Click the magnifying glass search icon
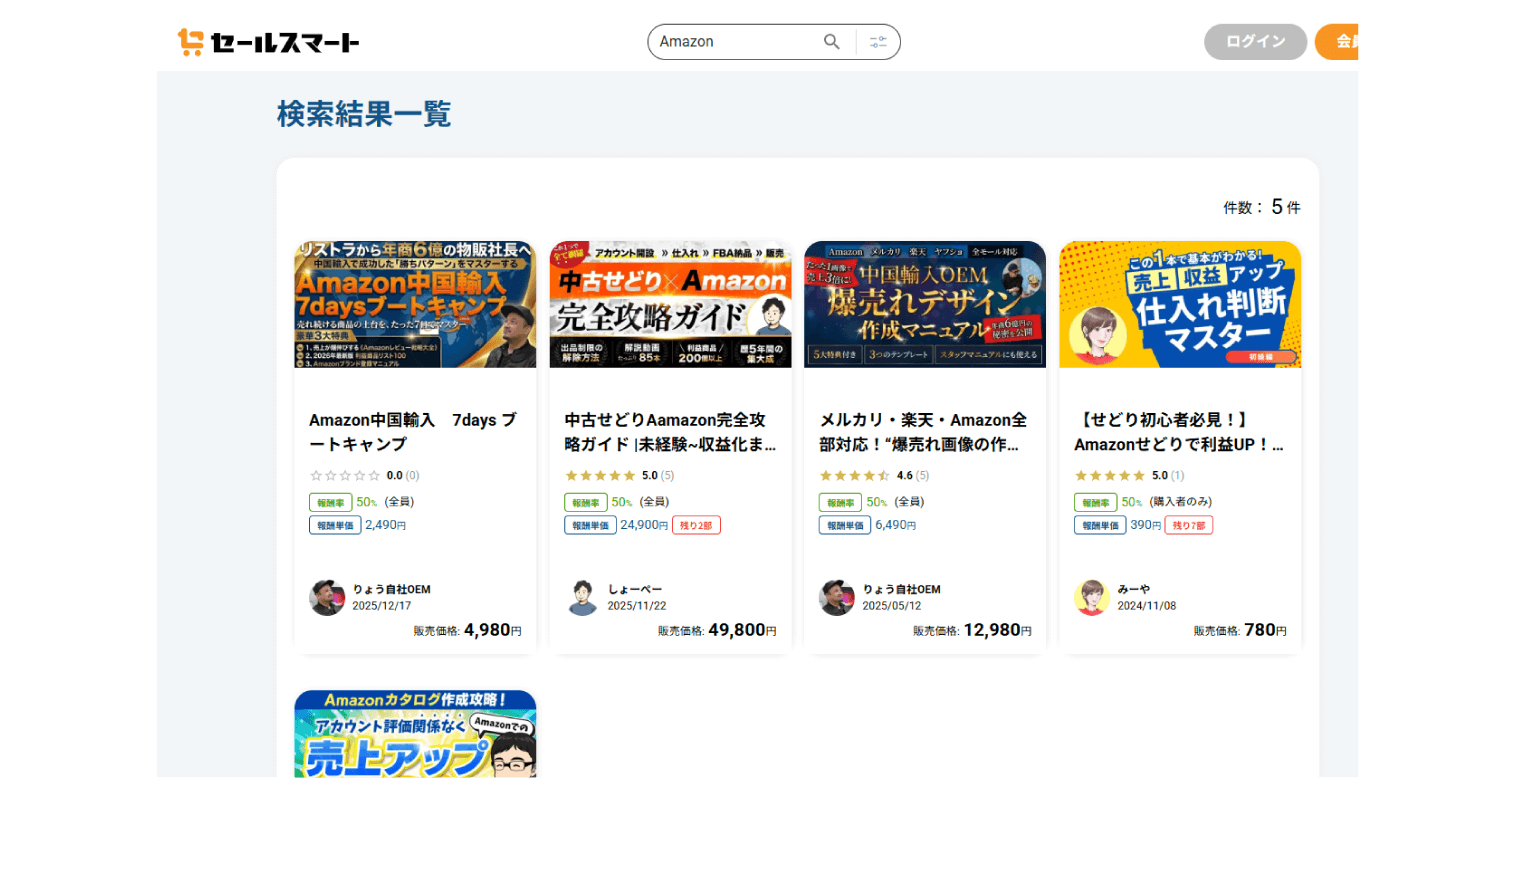1515x879 pixels. (831, 41)
